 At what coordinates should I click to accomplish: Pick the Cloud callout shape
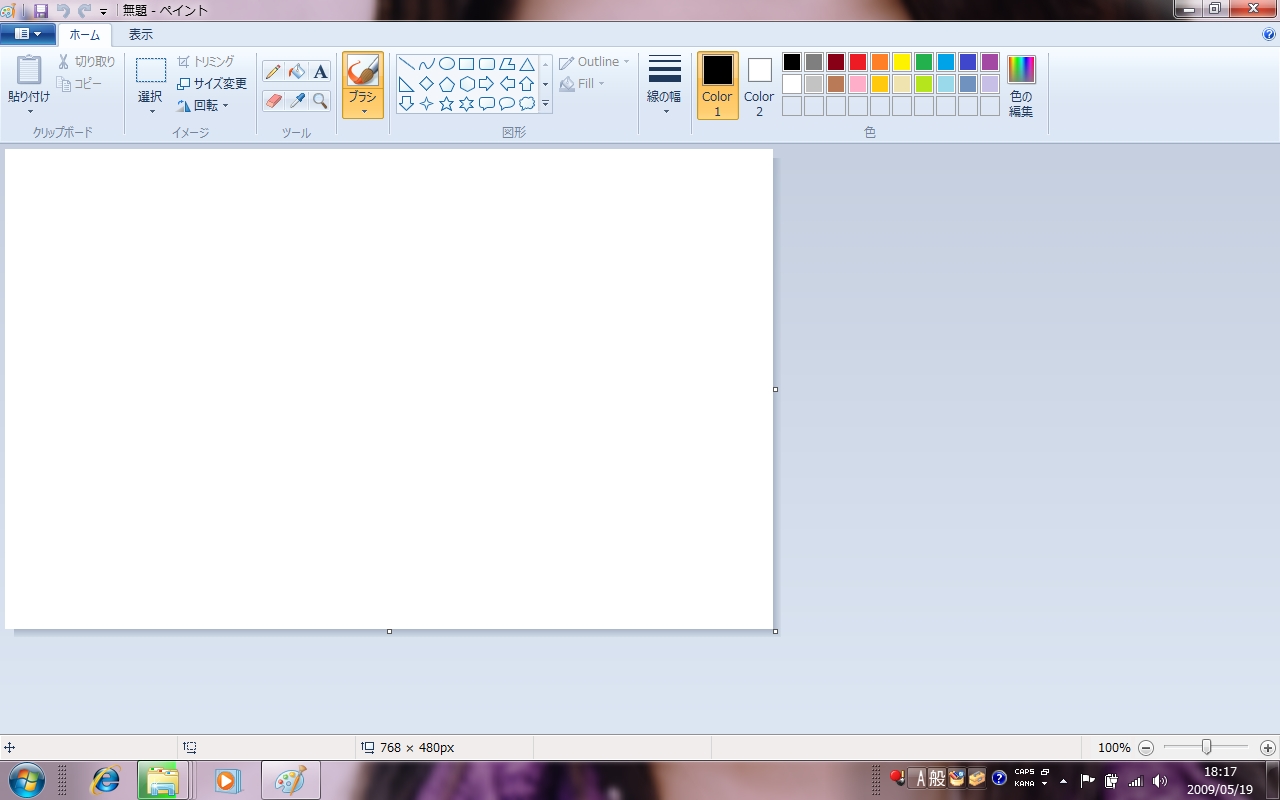(527, 103)
